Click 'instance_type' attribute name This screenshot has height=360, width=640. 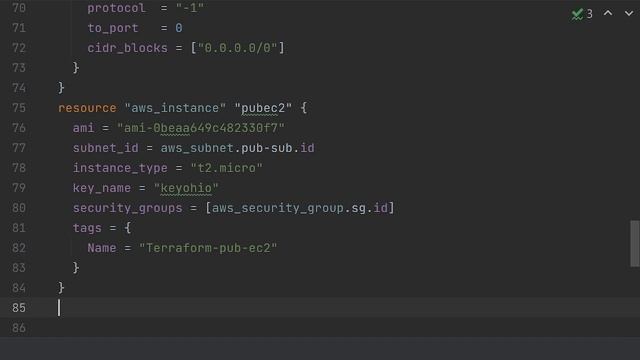click(120, 168)
